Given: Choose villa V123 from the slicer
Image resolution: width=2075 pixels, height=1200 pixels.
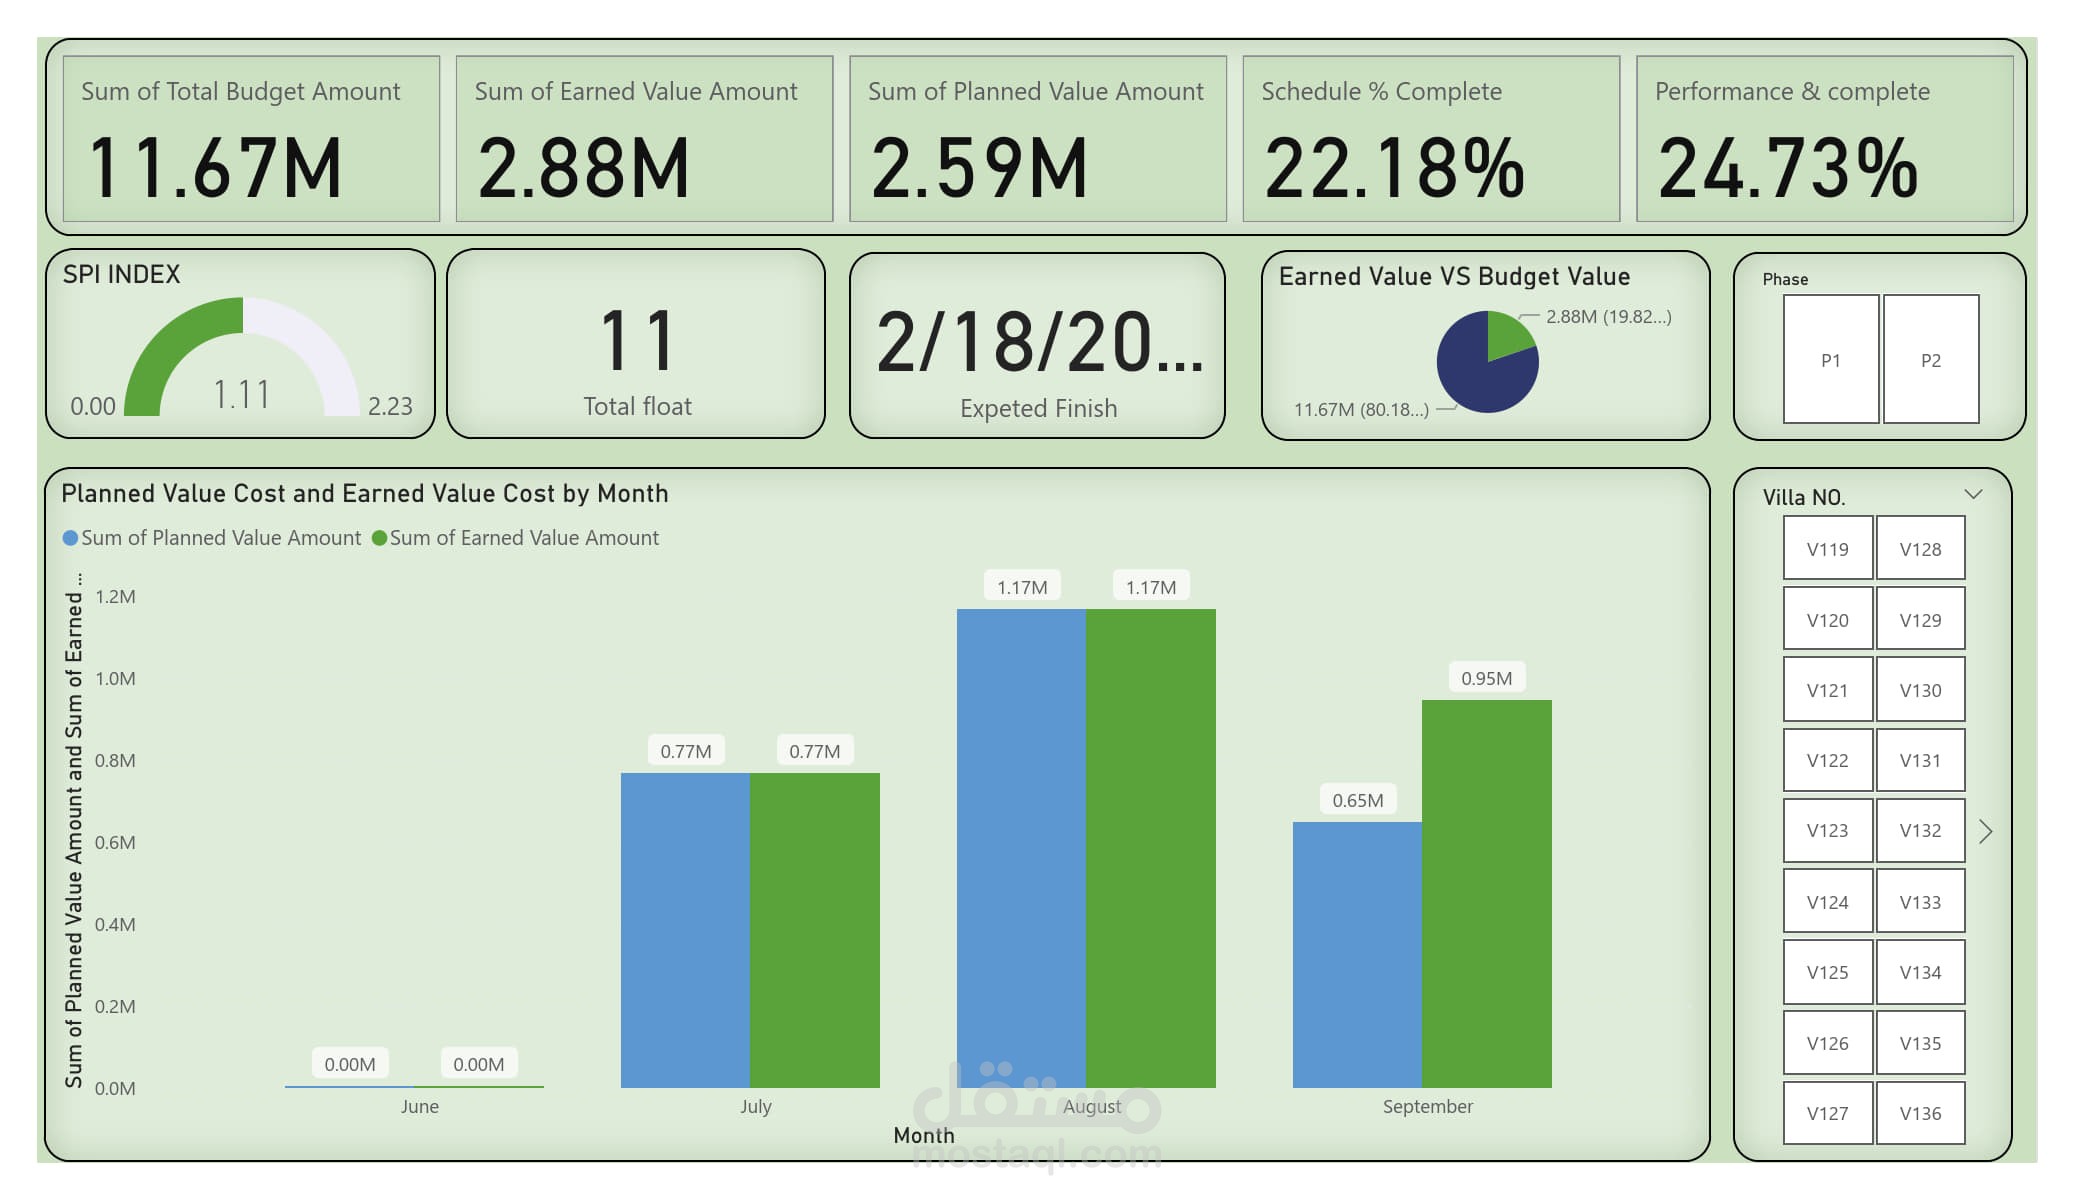Looking at the screenshot, I should pos(1827,830).
